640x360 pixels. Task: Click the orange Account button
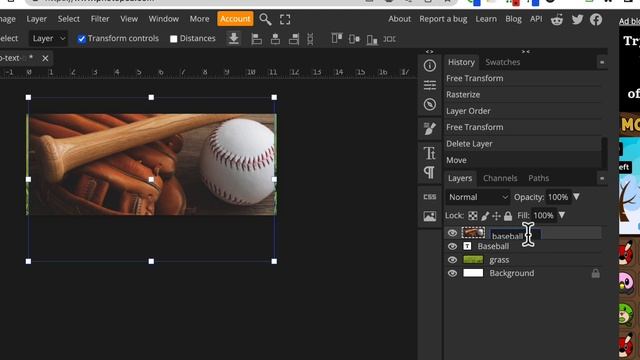[x=235, y=19]
